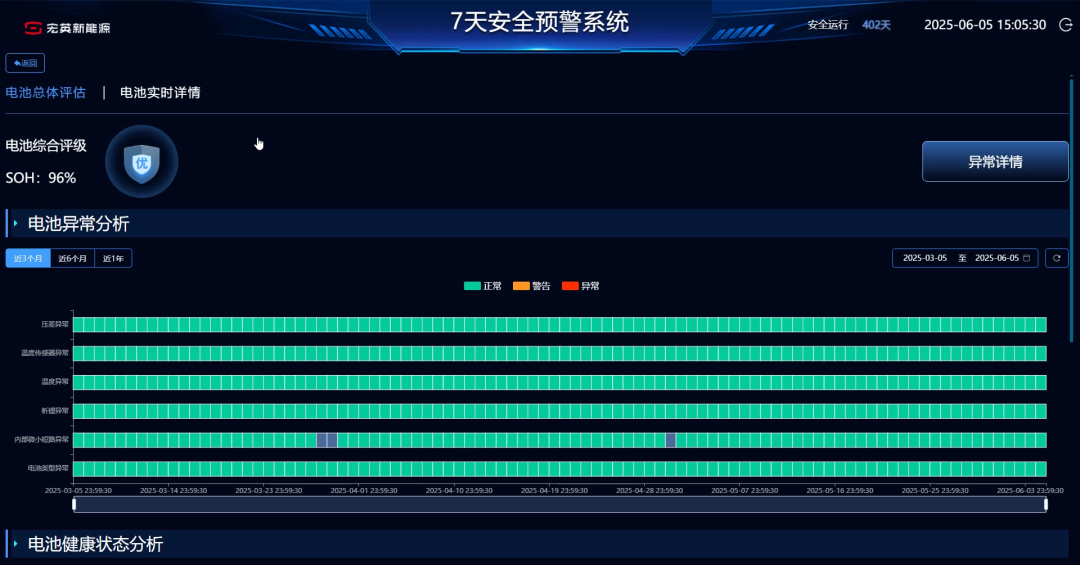1080x565 pixels.
Task: Click the logout icon beside the clock
Action: (1065, 25)
